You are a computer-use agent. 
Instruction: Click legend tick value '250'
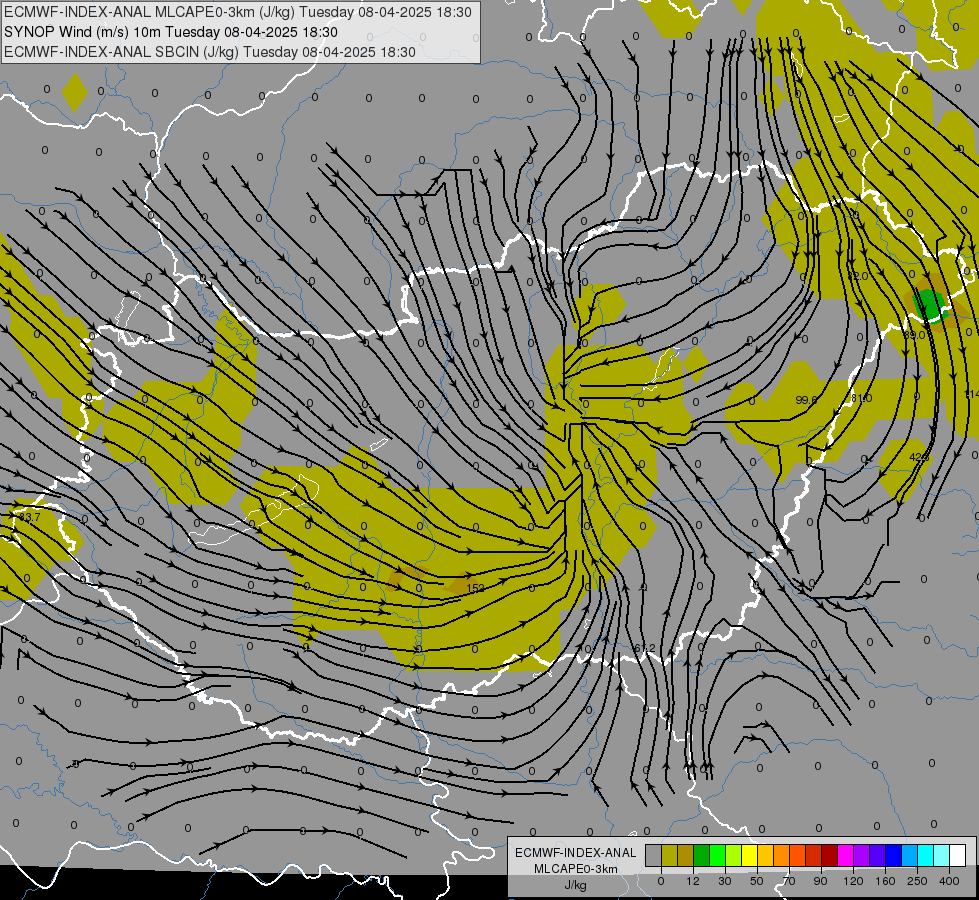pyautogui.click(x=917, y=881)
